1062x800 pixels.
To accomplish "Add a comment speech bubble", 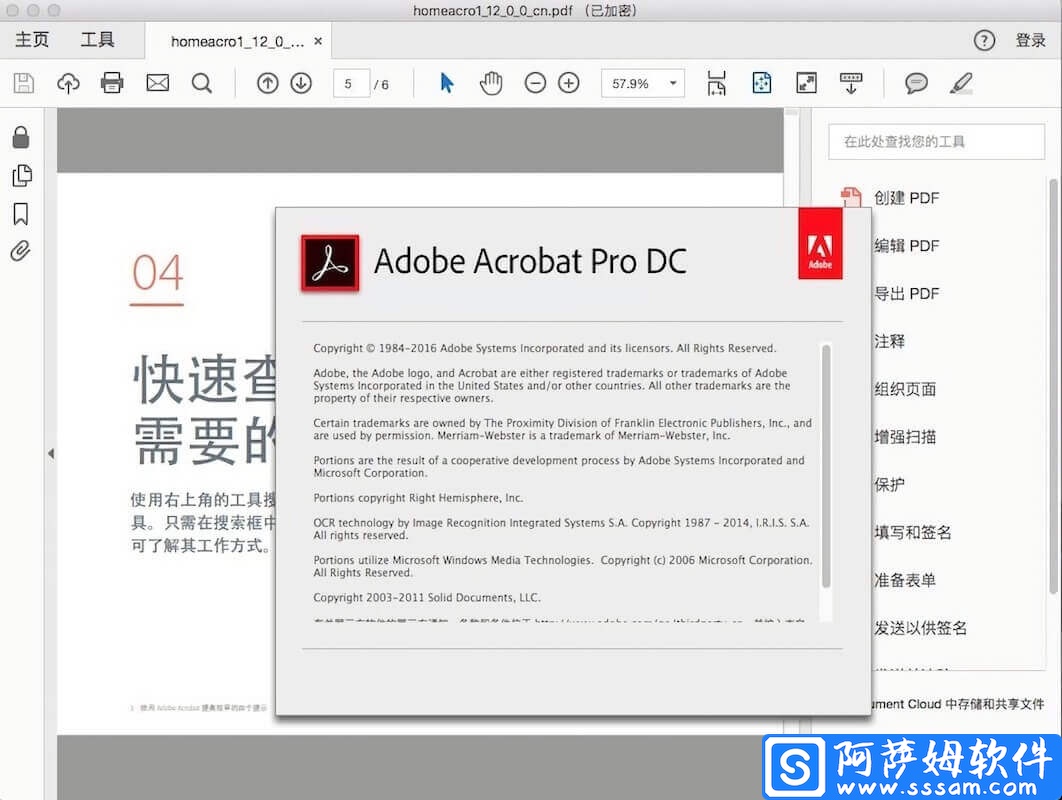I will 916,83.
